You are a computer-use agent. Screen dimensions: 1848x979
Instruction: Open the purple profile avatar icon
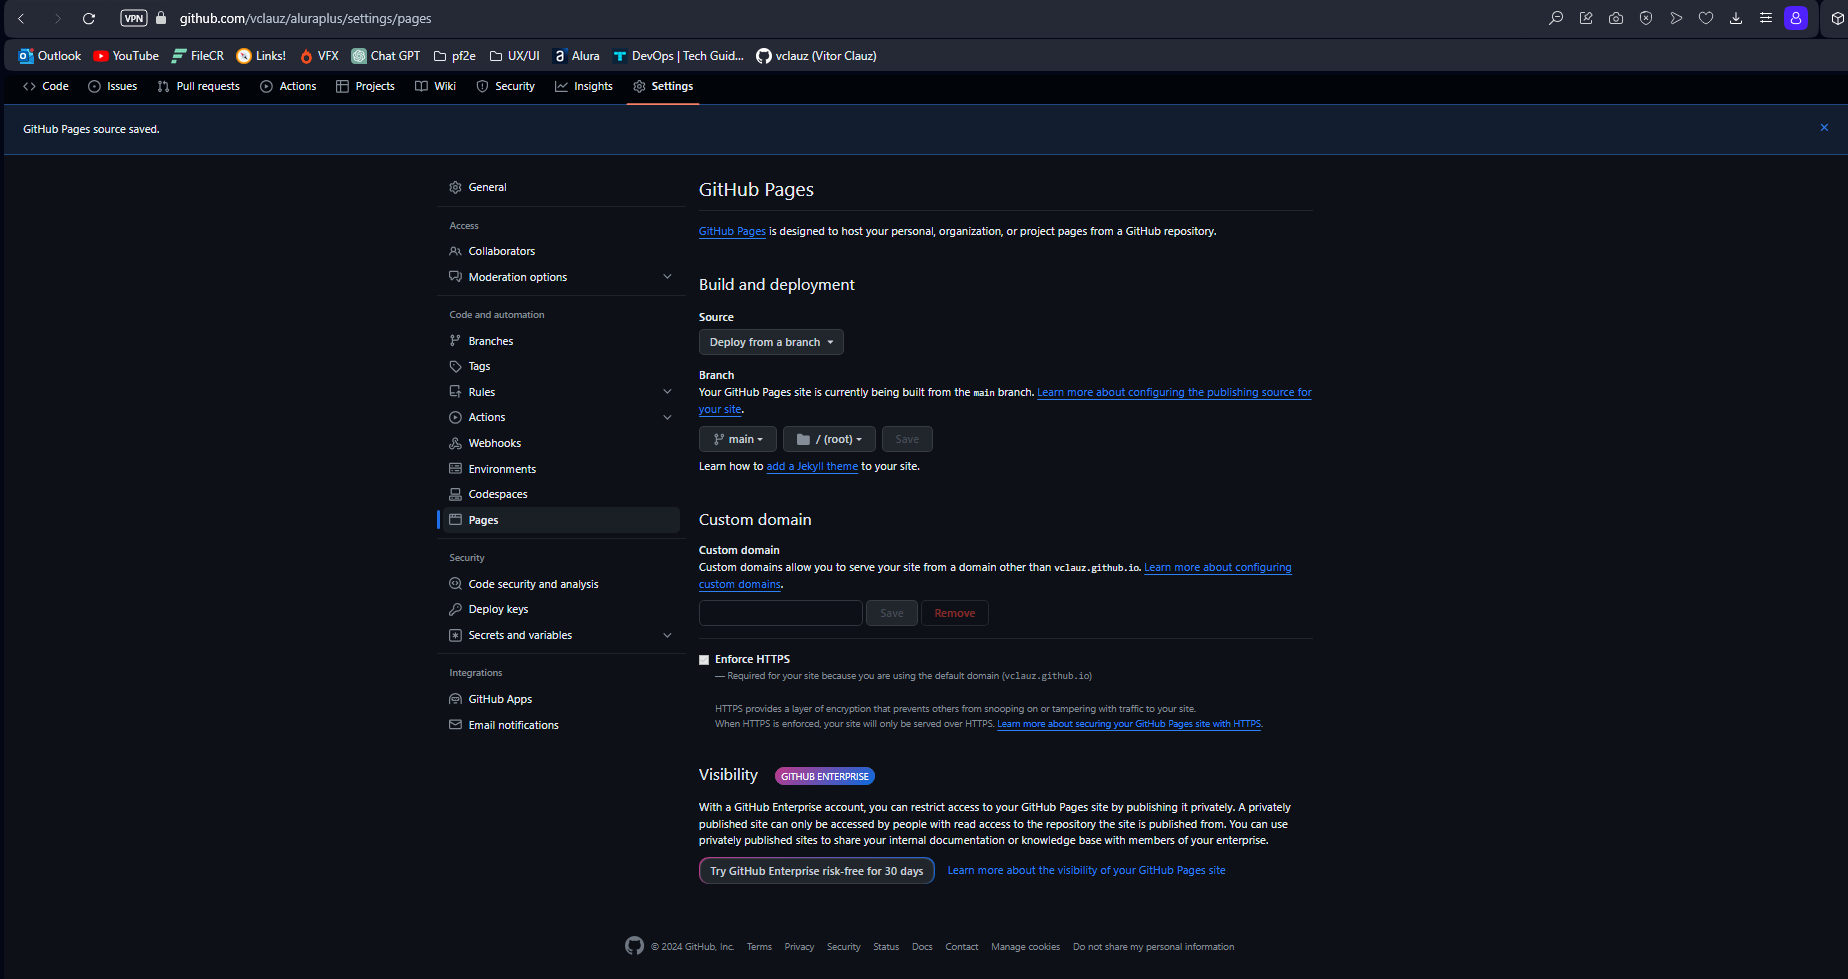pyautogui.click(x=1796, y=18)
